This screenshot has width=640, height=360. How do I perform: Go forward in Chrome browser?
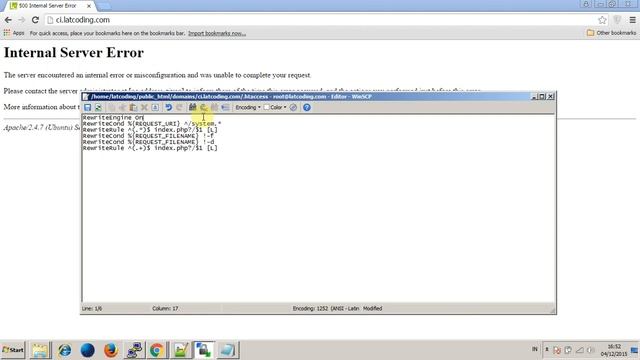[22, 20]
